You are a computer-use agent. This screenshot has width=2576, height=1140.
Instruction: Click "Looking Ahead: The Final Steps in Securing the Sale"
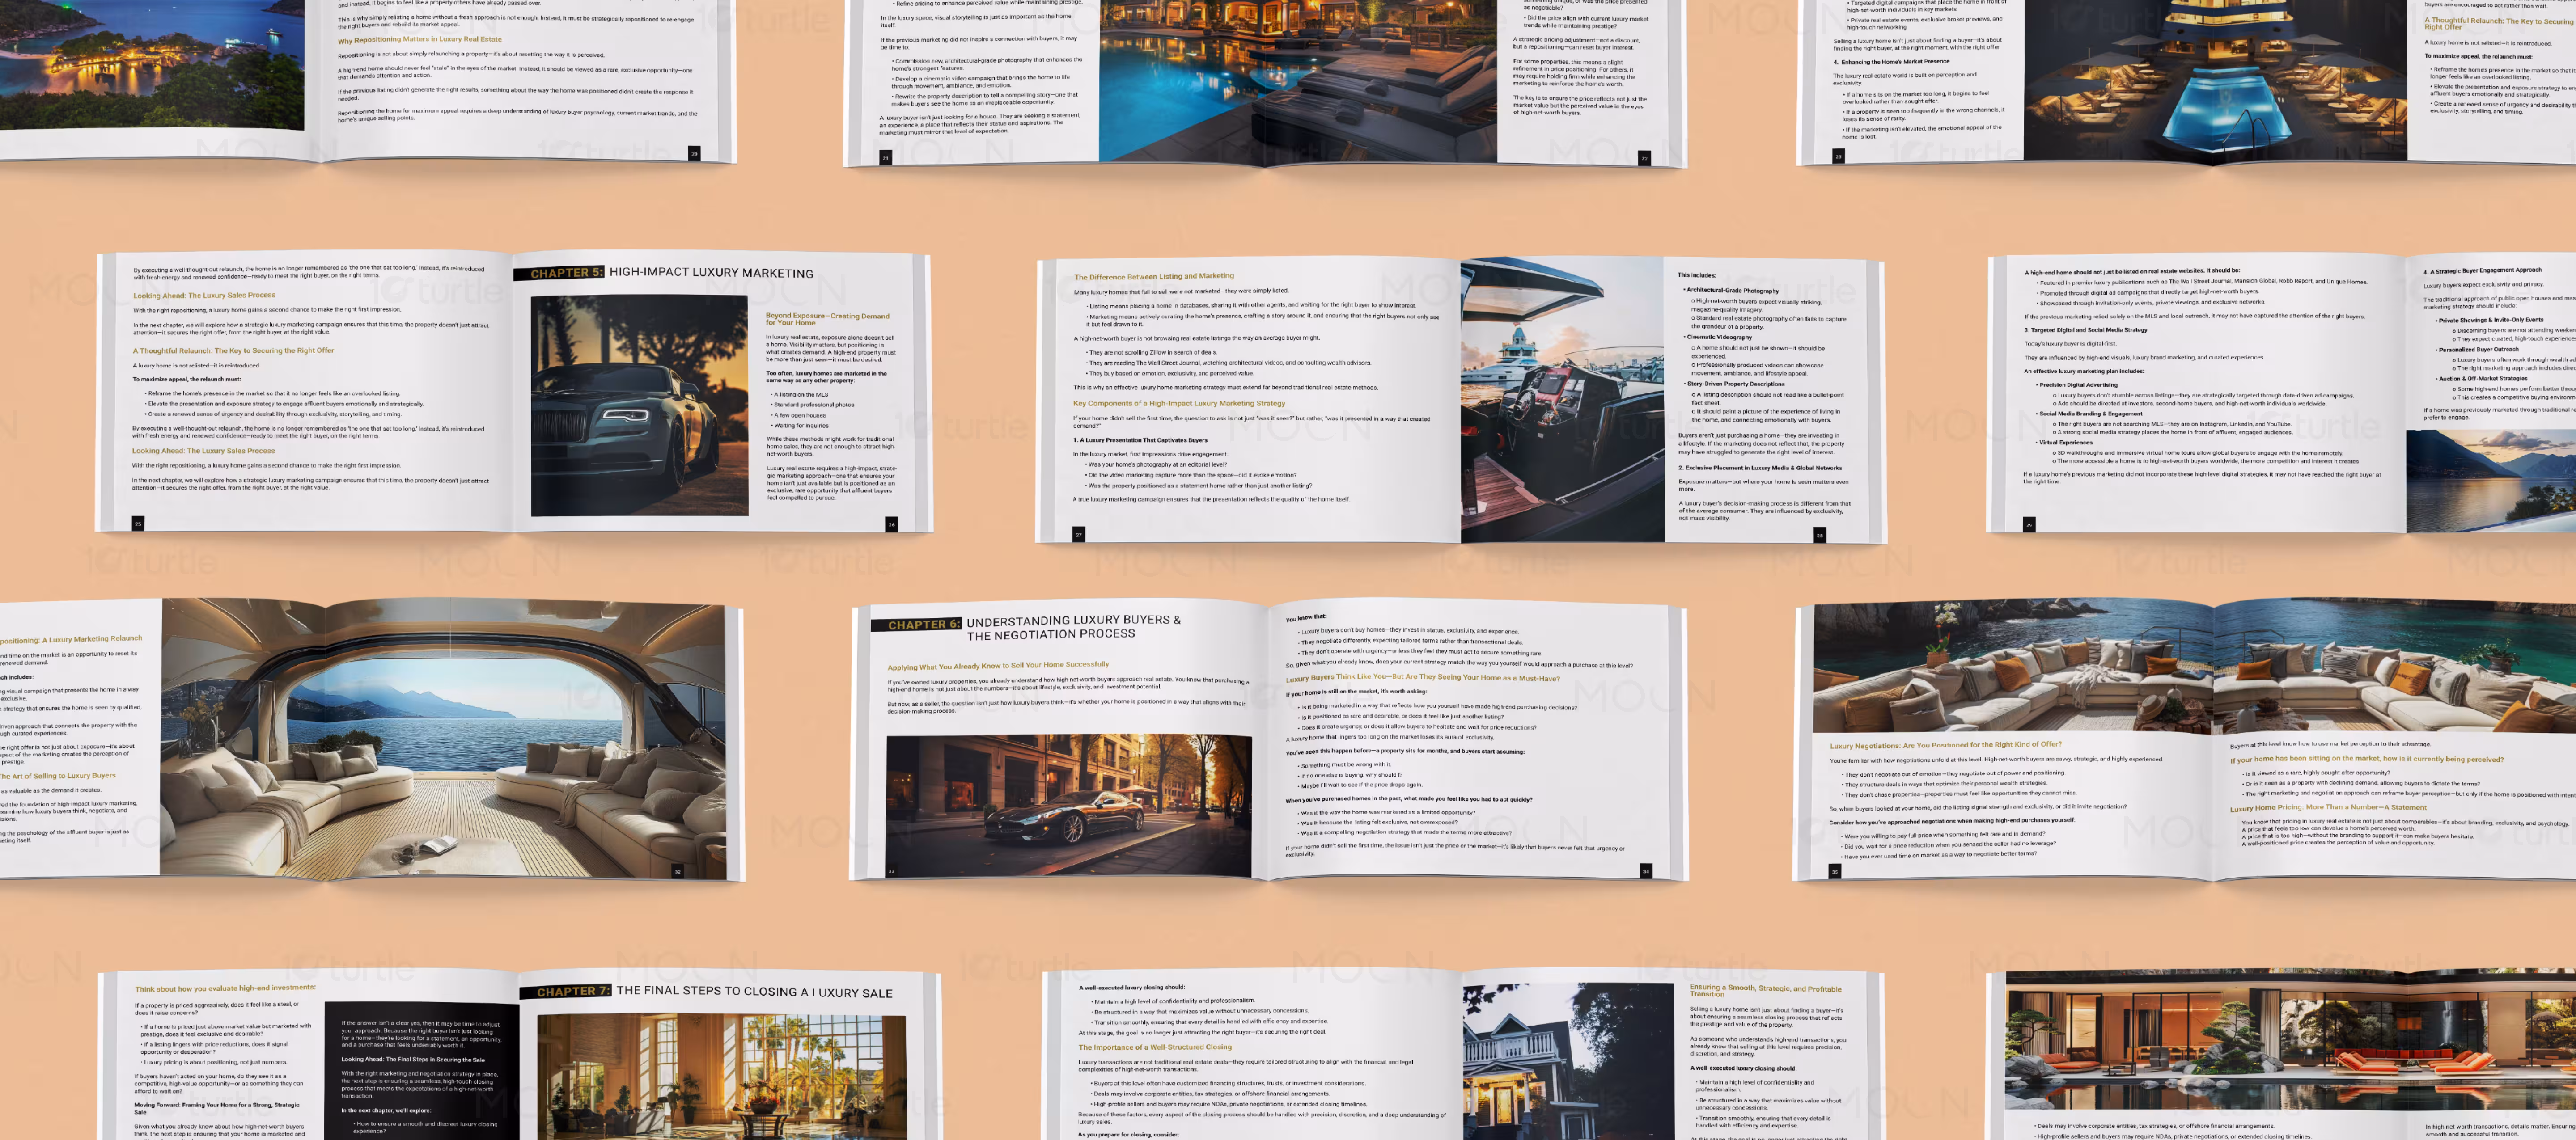coord(413,1059)
